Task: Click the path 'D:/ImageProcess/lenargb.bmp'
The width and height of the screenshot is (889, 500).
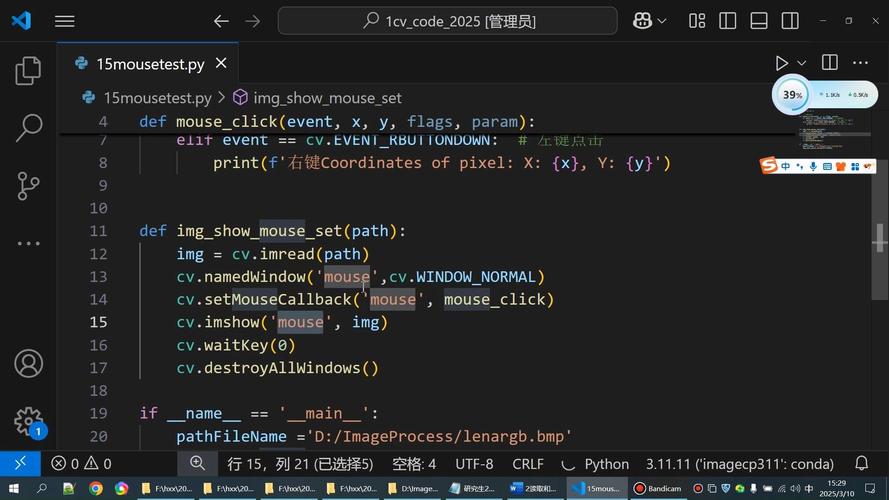Action: pyautogui.click(x=439, y=437)
